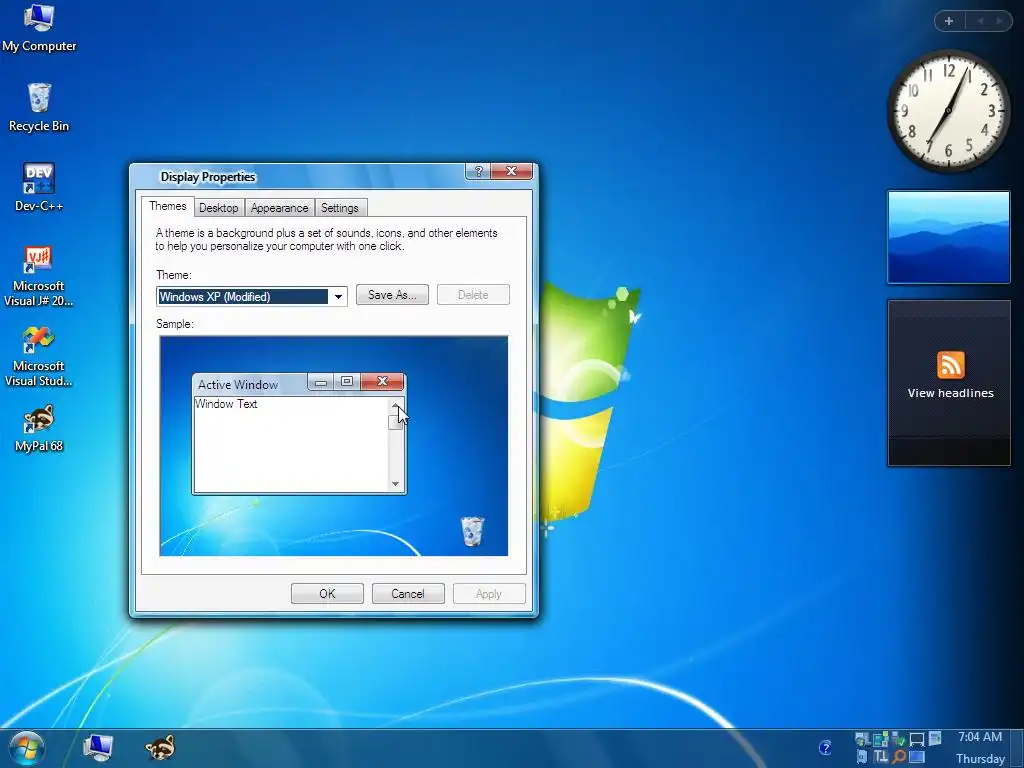Click the My Computer taskbar icon
The width and height of the screenshot is (1024, 768).
click(x=98, y=747)
